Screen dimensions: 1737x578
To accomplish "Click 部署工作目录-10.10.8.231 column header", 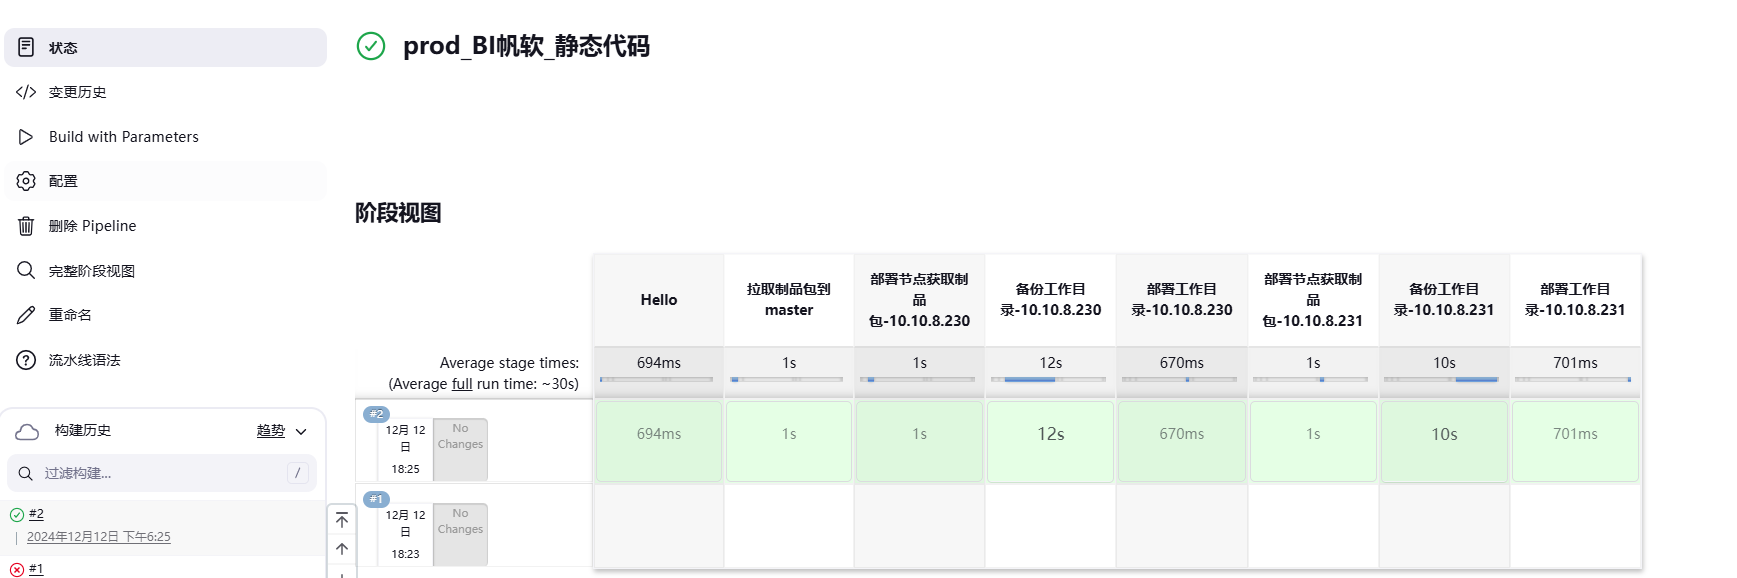I will pyautogui.click(x=1575, y=300).
